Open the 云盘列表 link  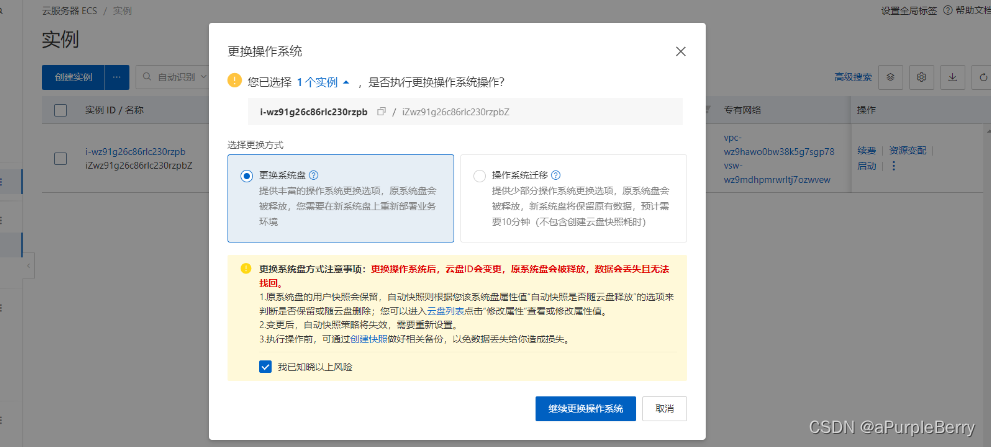[444, 311]
